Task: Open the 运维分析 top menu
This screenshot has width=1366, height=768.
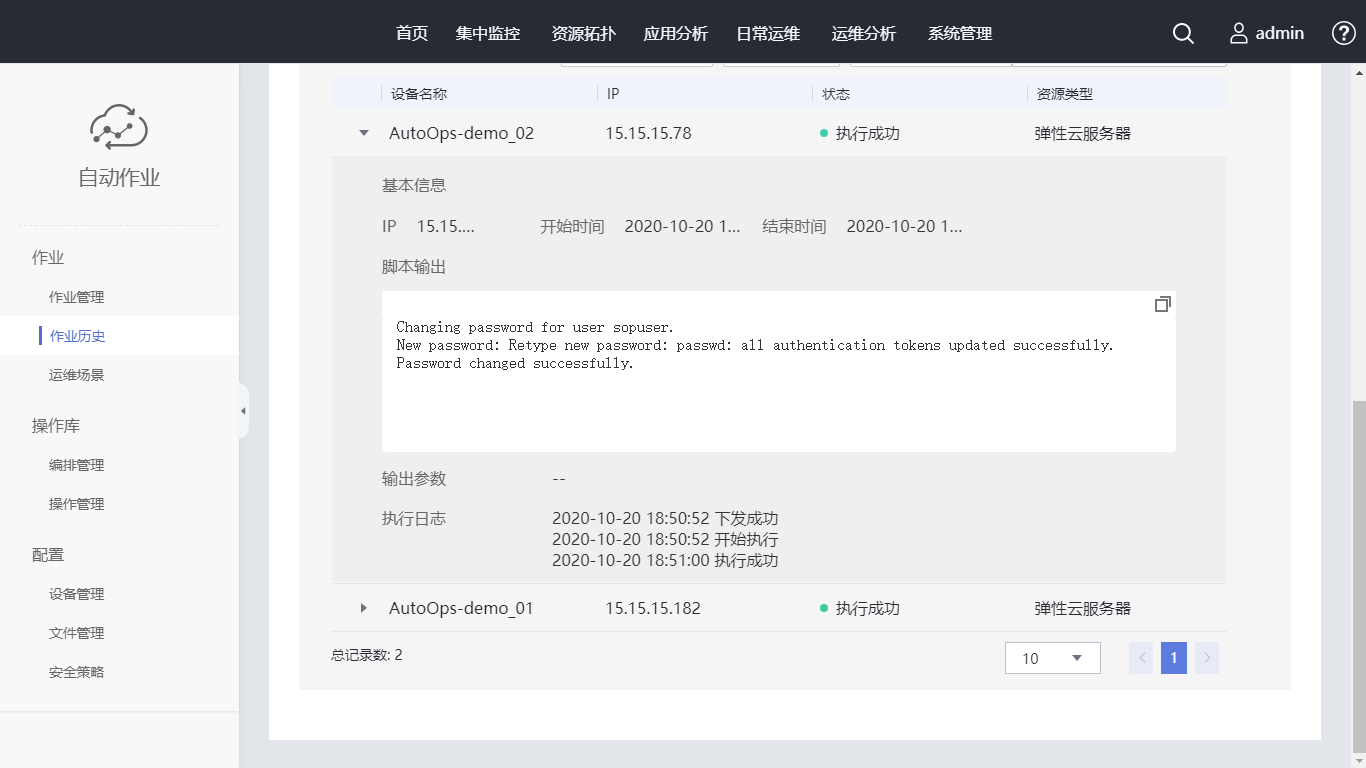Action: 864,33
